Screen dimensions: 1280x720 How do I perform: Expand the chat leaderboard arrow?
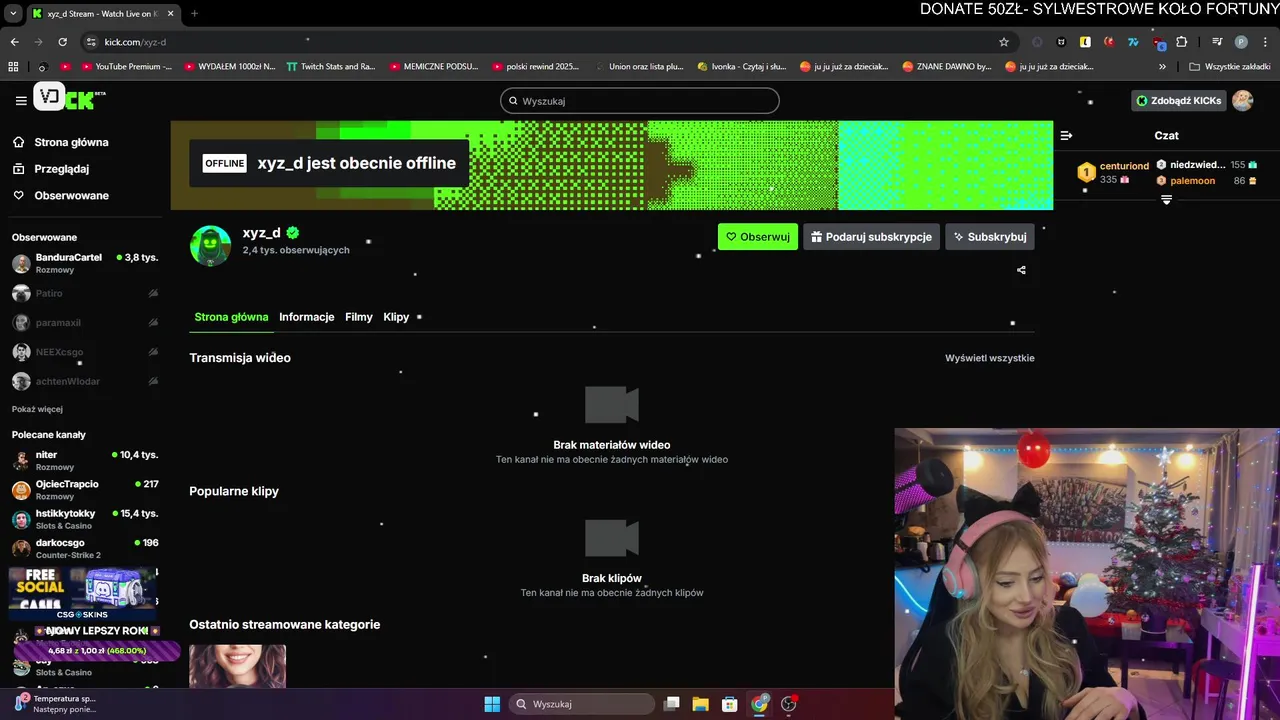click(x=1166, y=200)
